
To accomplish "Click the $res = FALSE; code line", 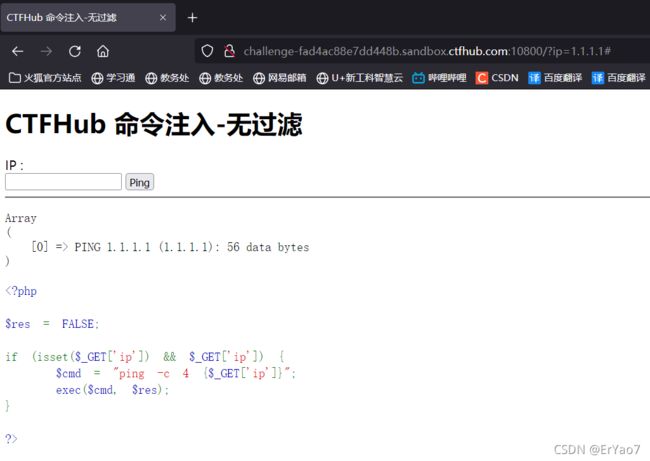I will pos(52,324).
